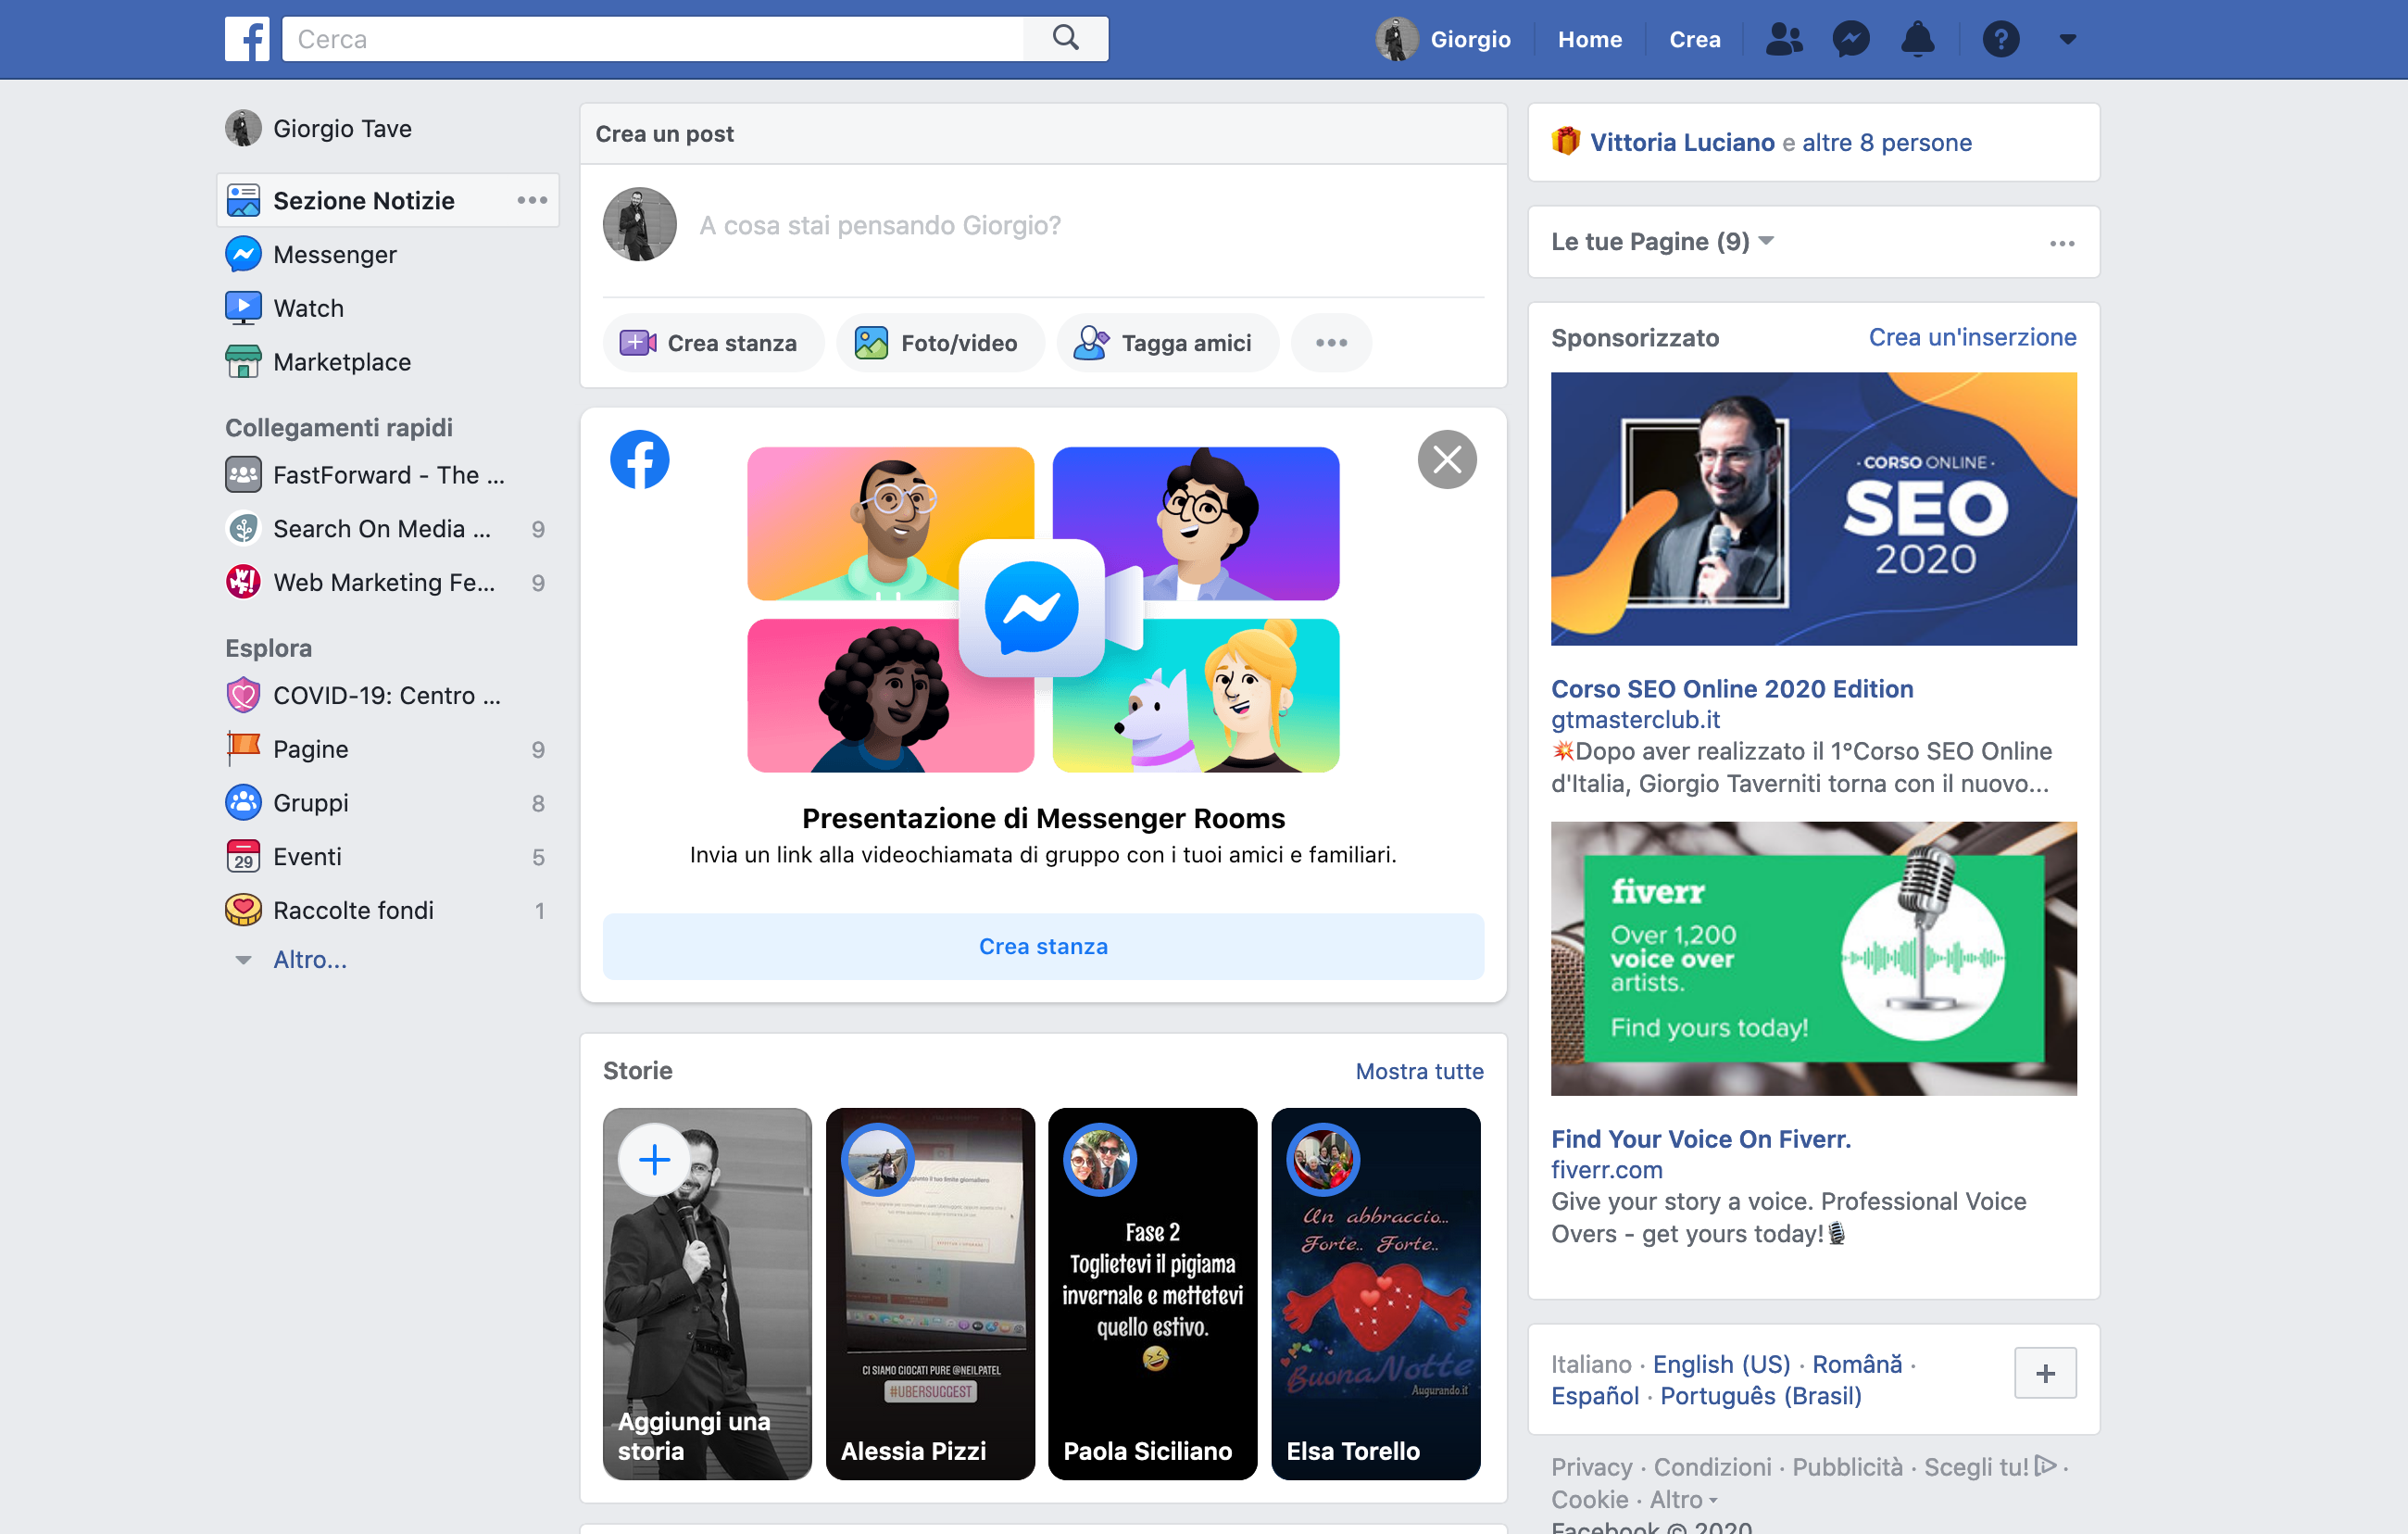Open Vittoria Luciano birthday link
2408x1534 pixels.
[x=1682, y=142]
